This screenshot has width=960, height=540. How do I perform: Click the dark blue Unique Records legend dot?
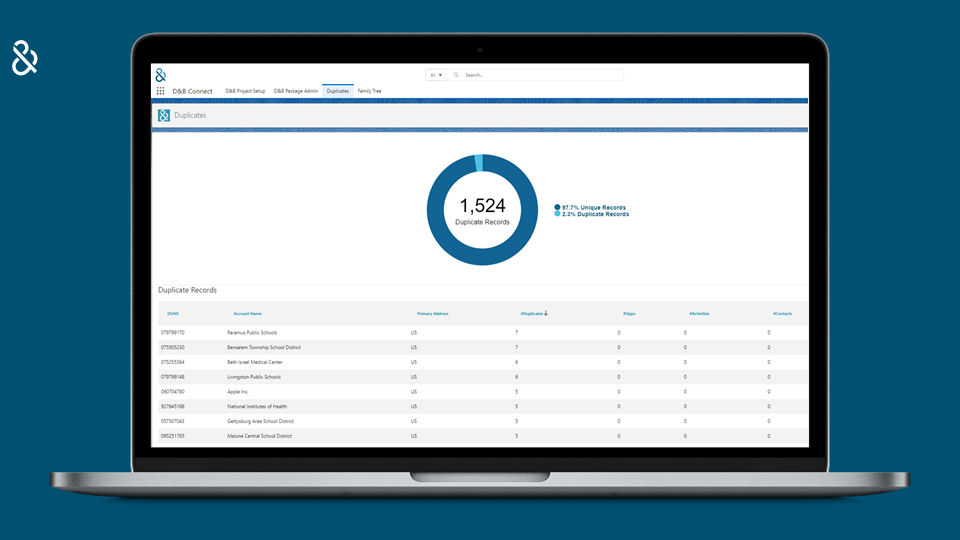point(557,208)
